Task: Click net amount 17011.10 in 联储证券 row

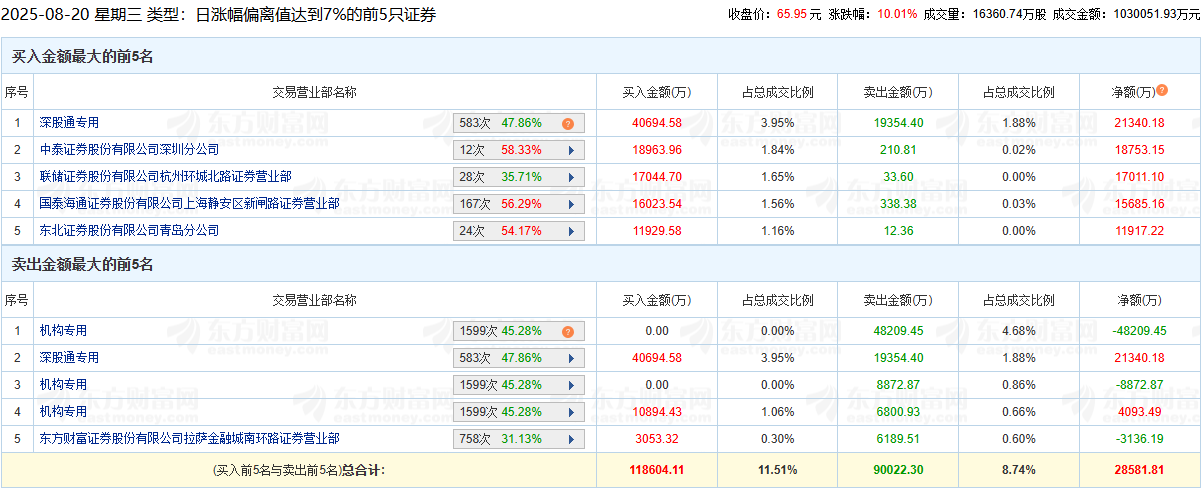Action: (x=1140, y=177)
